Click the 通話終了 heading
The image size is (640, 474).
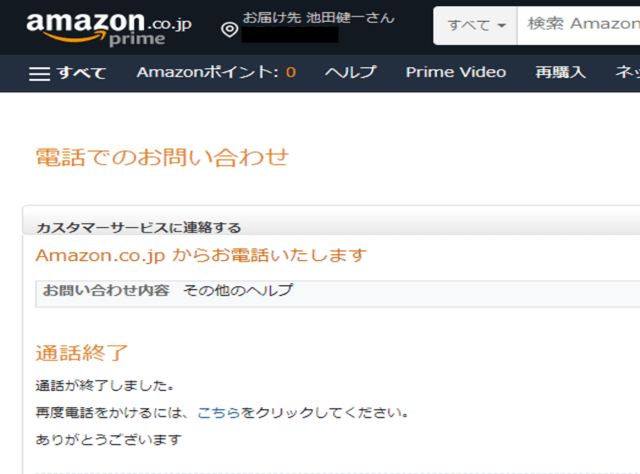coord(82,353)
